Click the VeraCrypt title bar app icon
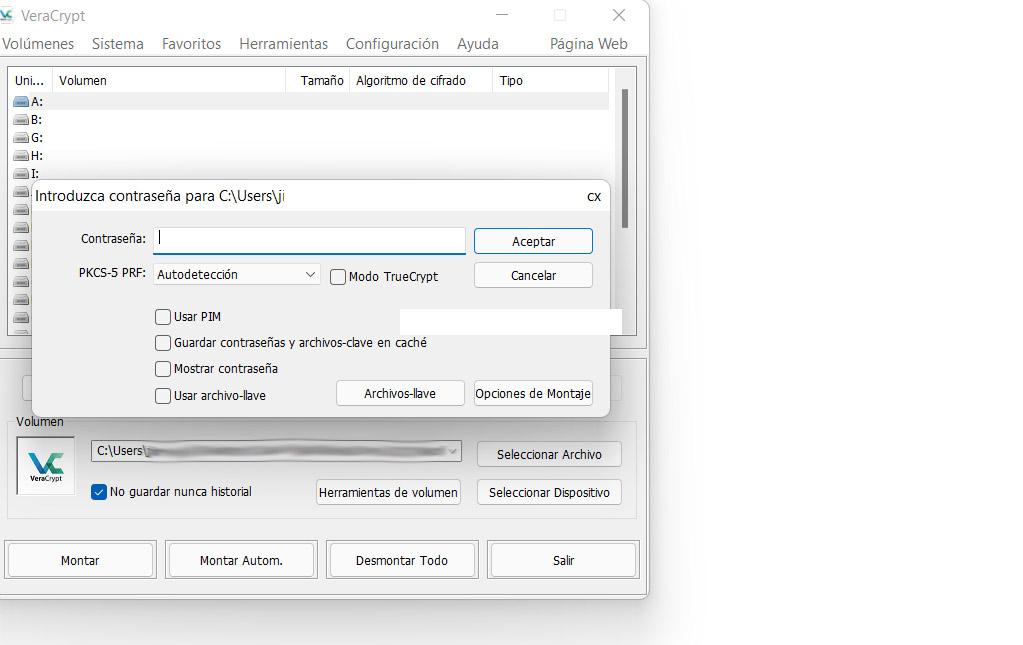Screen dimensions: 1023x645 pyautogui.click(x=6, y=15)
